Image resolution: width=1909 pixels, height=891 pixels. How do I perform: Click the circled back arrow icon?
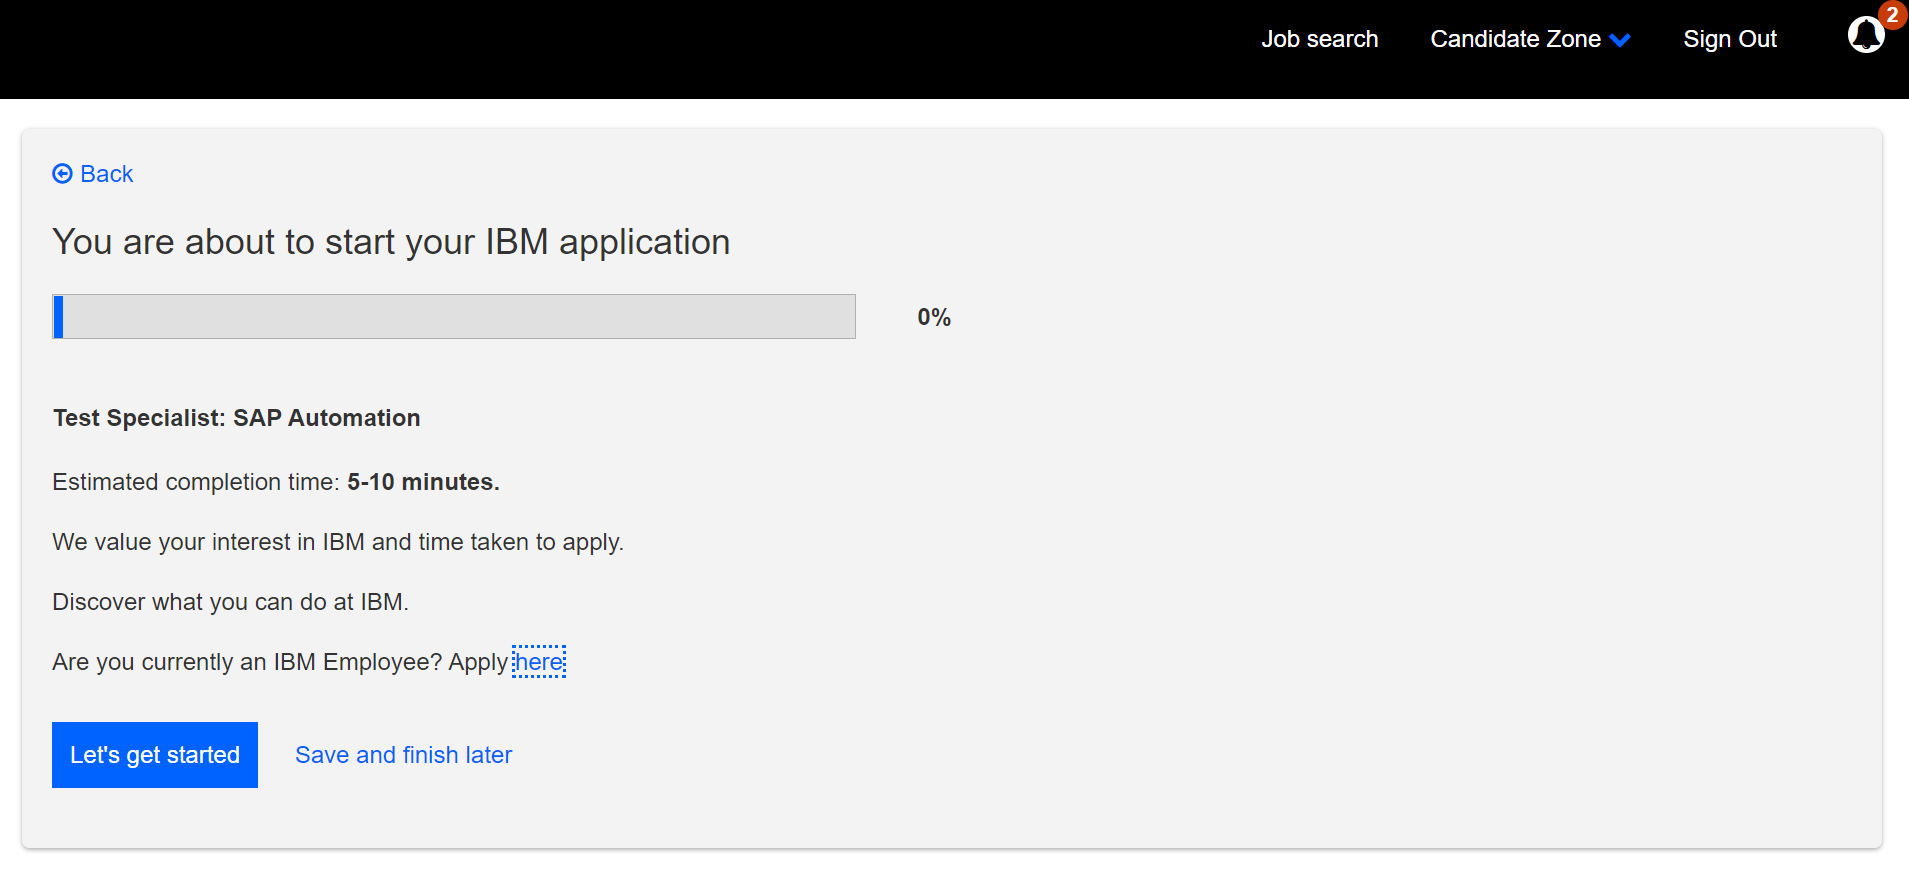click(62, 174)
